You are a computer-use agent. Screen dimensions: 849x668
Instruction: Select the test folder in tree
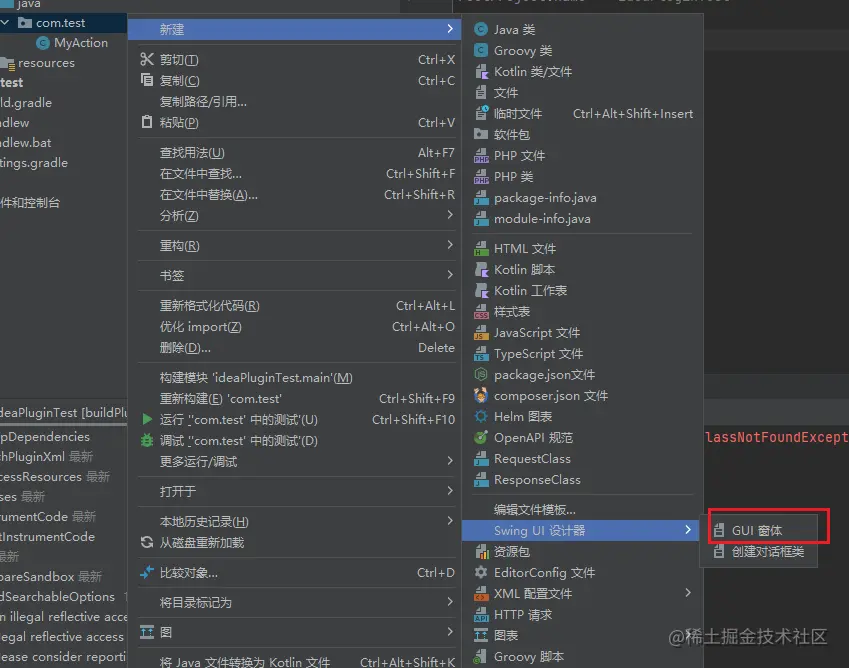click(x=11, y=83)
